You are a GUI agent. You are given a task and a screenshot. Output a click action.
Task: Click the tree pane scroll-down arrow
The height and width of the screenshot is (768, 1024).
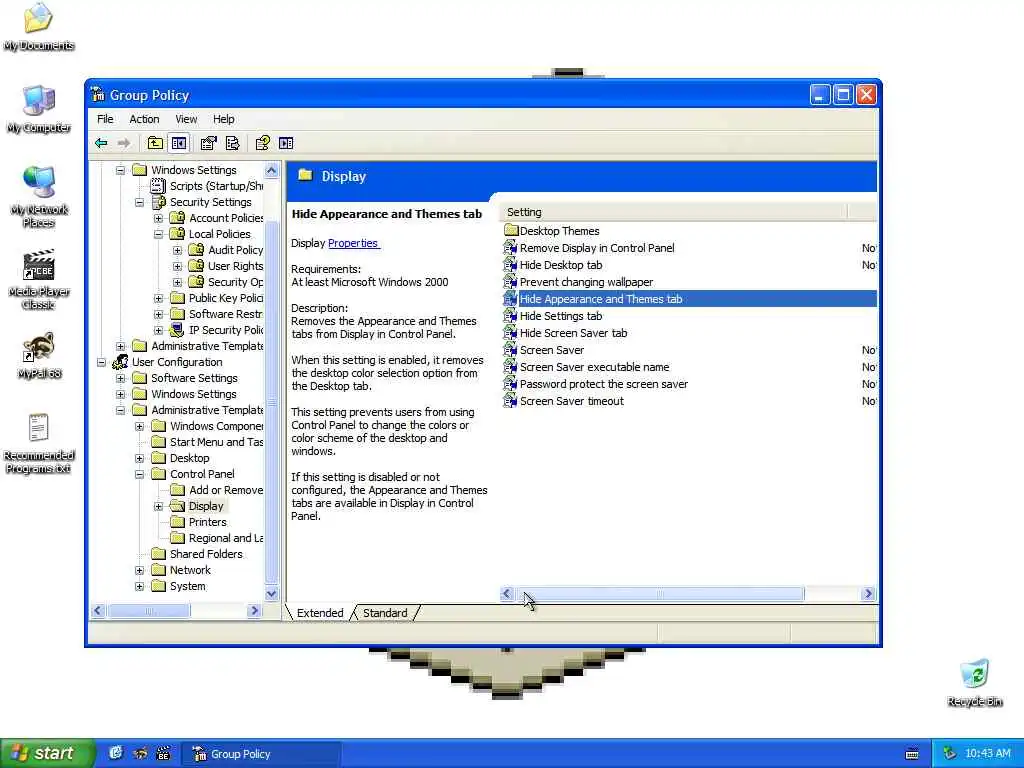coord(272,594)
